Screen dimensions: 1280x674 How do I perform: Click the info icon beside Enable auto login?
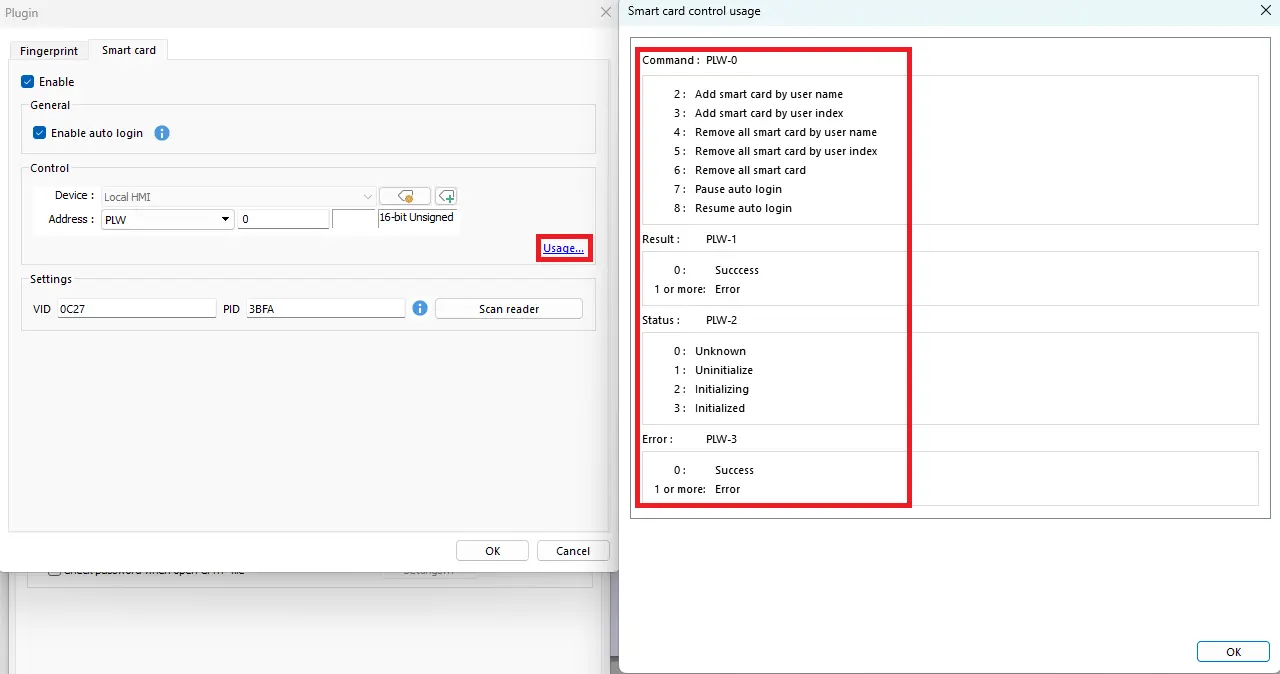(161, 132)
